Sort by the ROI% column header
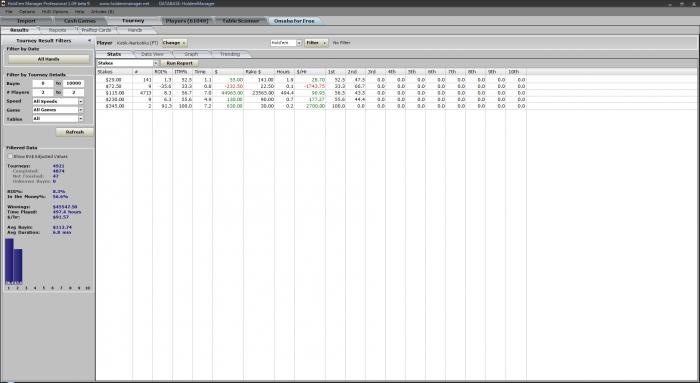 coord(162,72)
